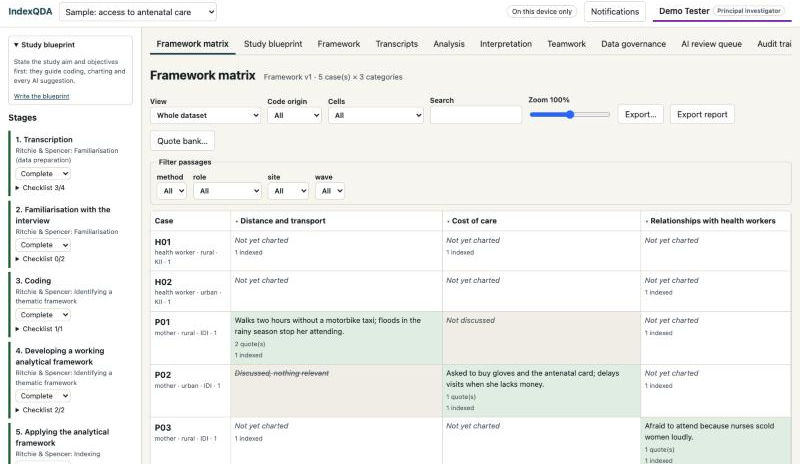Switch to the Framework matrix tab
This screenshot has height=464, width=800.
tap(192, 44)
